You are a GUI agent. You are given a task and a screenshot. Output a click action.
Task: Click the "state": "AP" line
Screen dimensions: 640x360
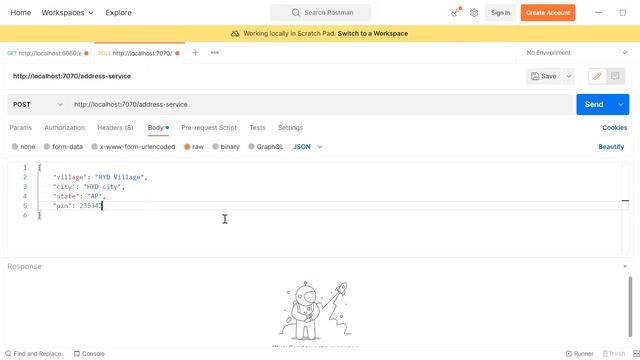pyautogui.click(x=79, y=196)
